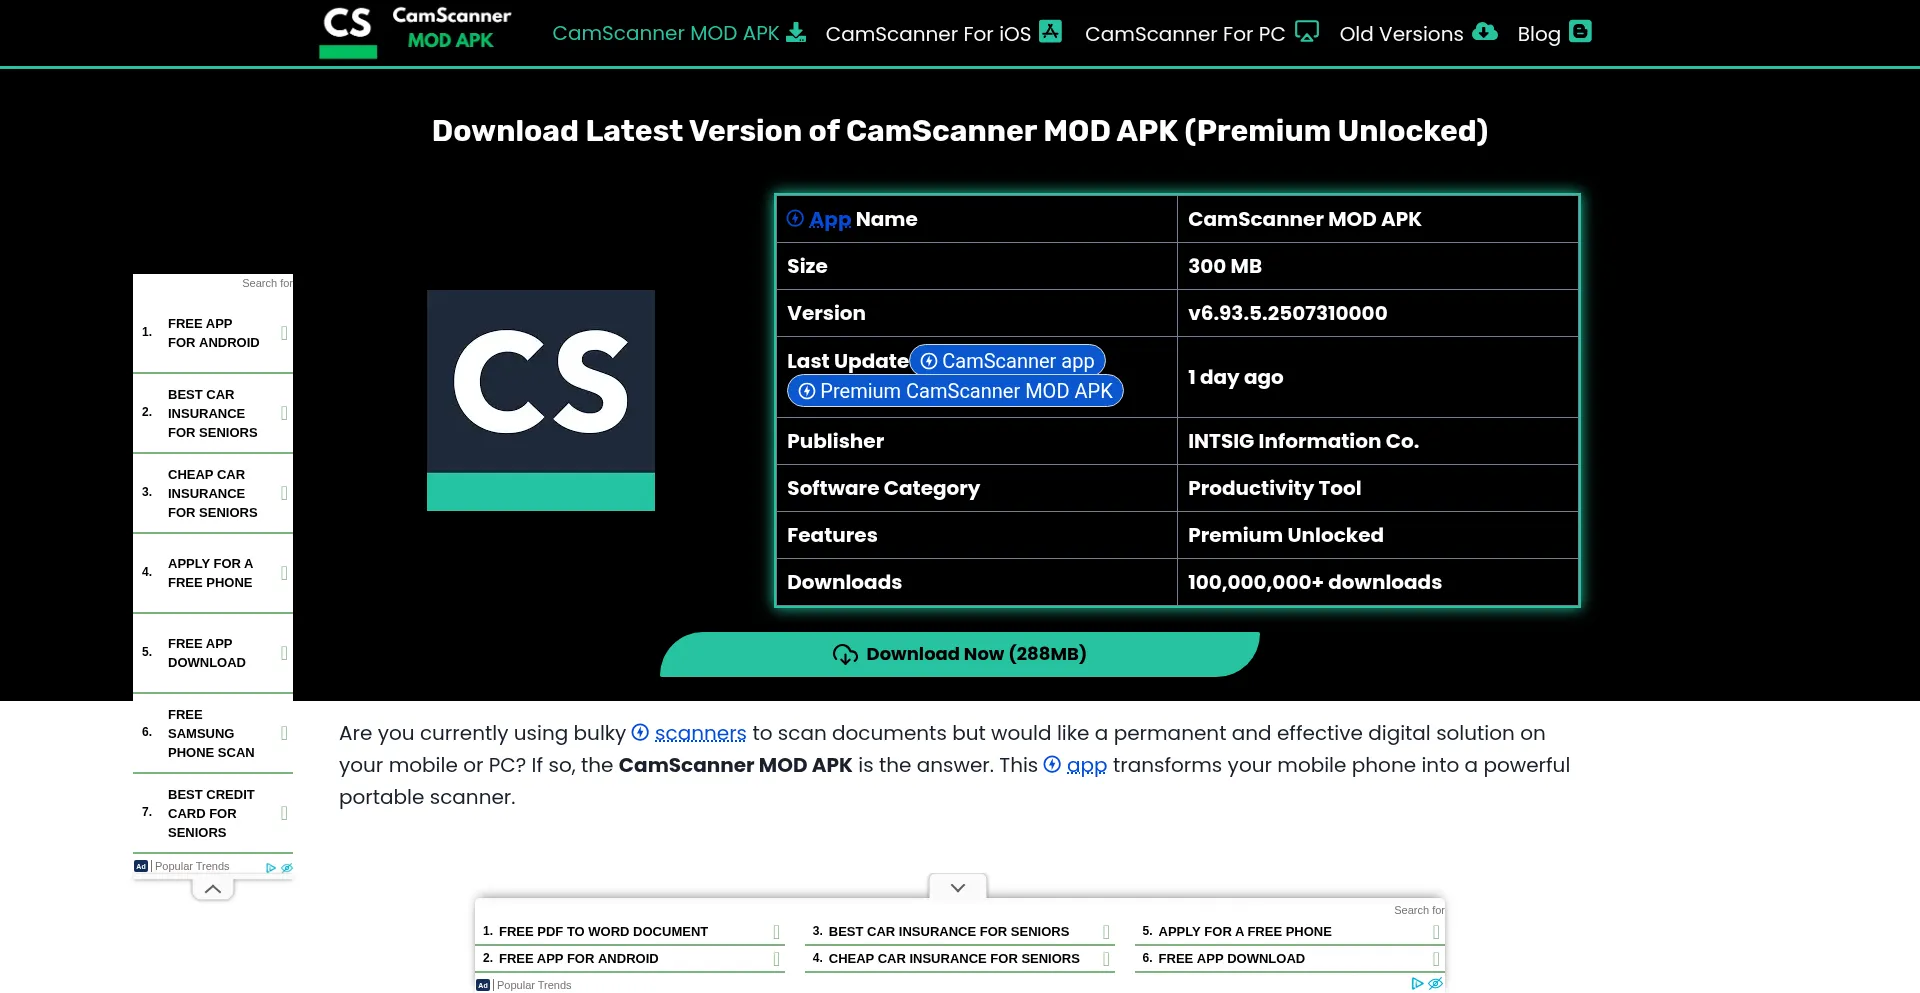Click the 'INTSIG Information Co.' publisher cell

(1378, 441)
